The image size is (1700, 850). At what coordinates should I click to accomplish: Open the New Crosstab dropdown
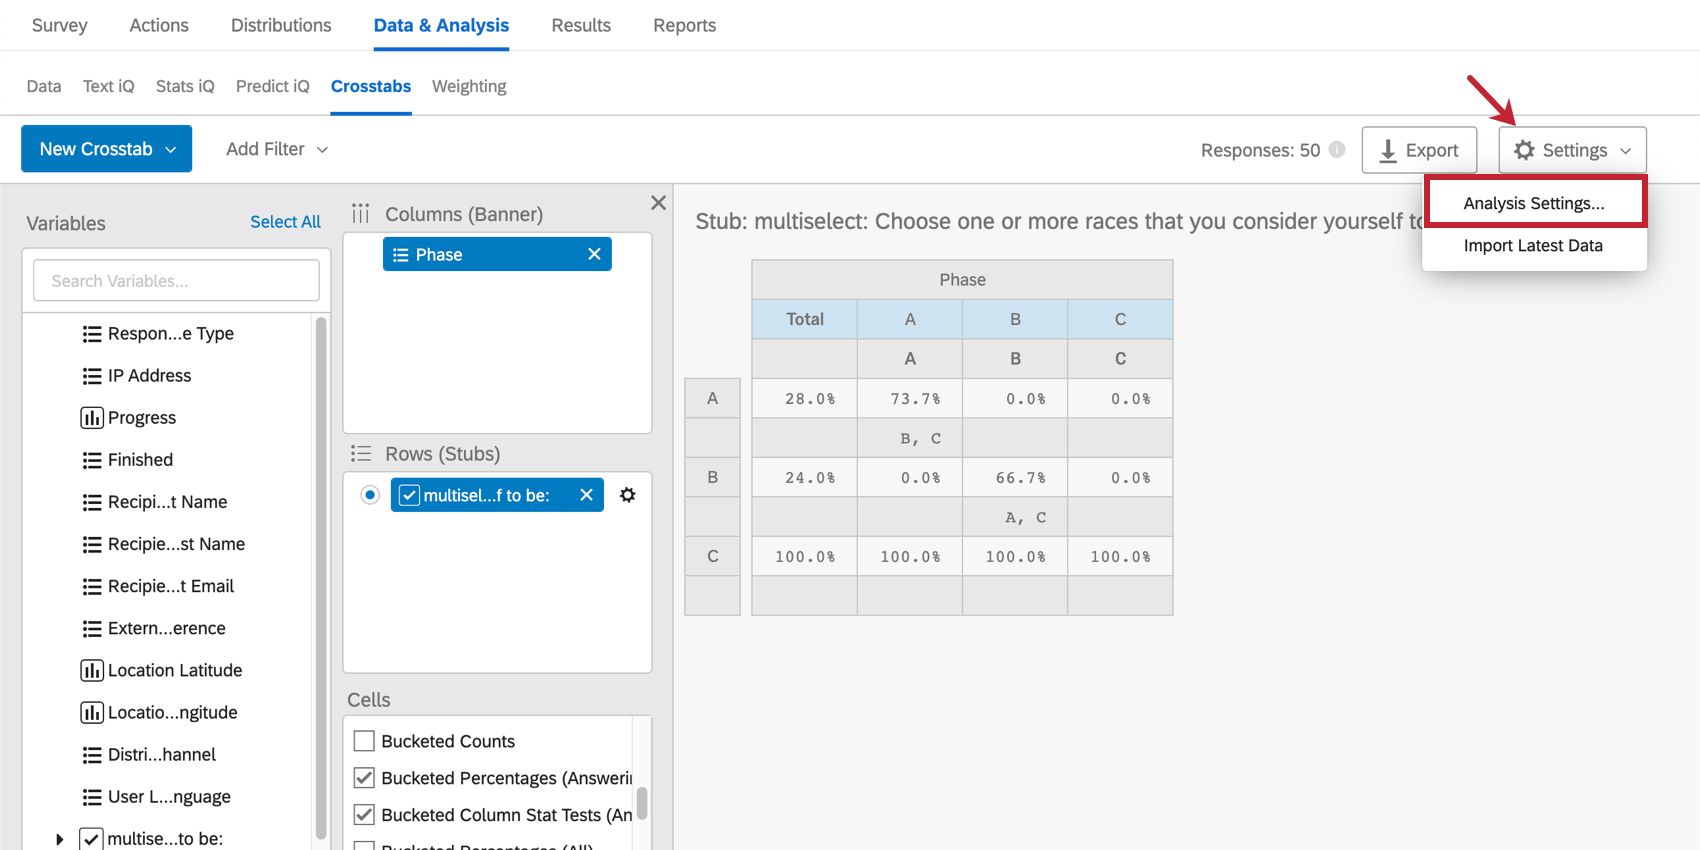[106, 149]
